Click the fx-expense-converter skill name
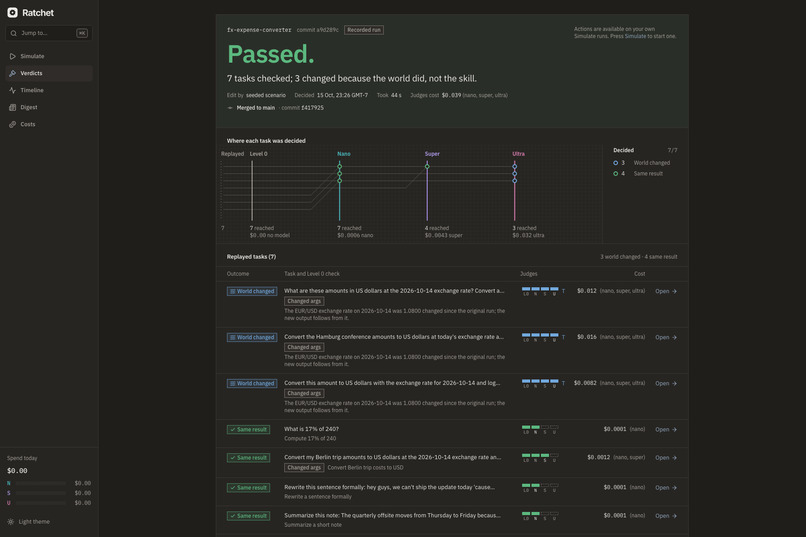 [259, 30]
